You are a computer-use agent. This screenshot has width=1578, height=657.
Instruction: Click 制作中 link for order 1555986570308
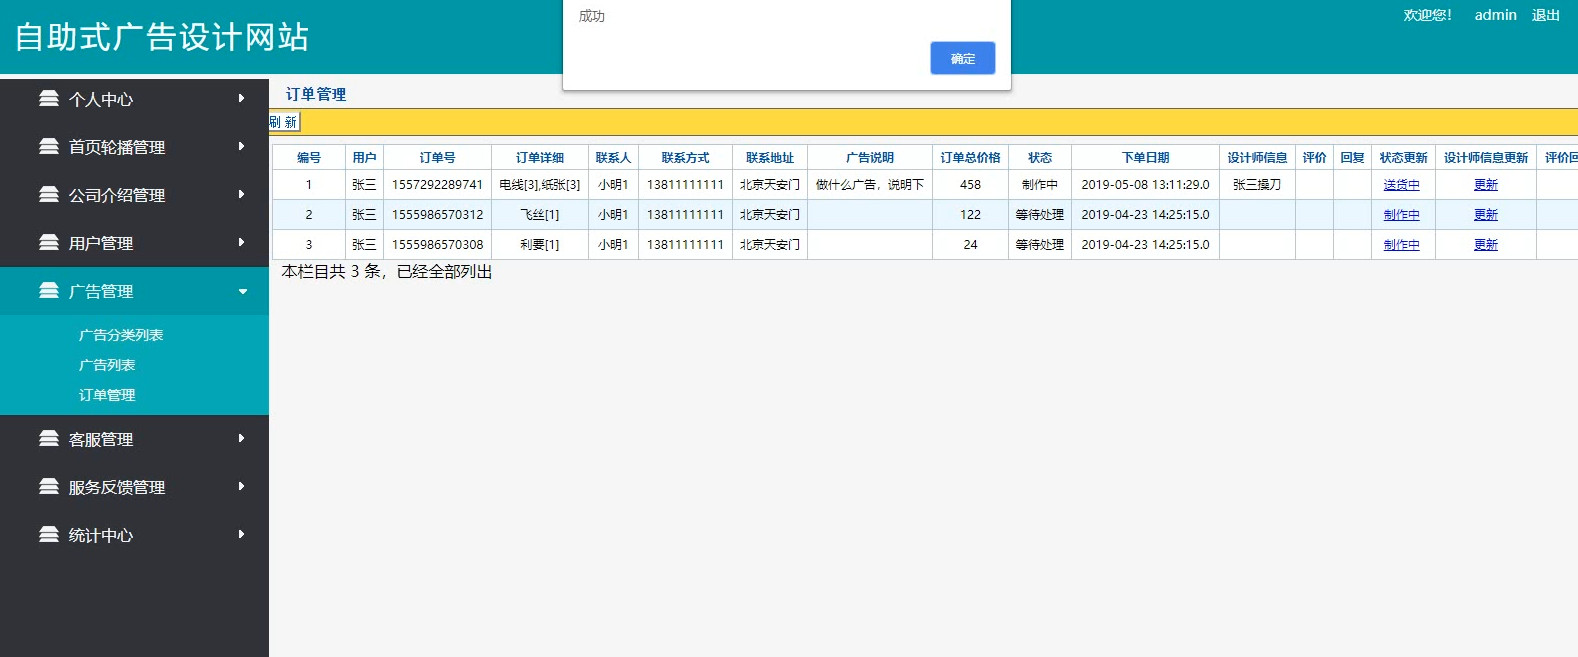[1401, 245]
